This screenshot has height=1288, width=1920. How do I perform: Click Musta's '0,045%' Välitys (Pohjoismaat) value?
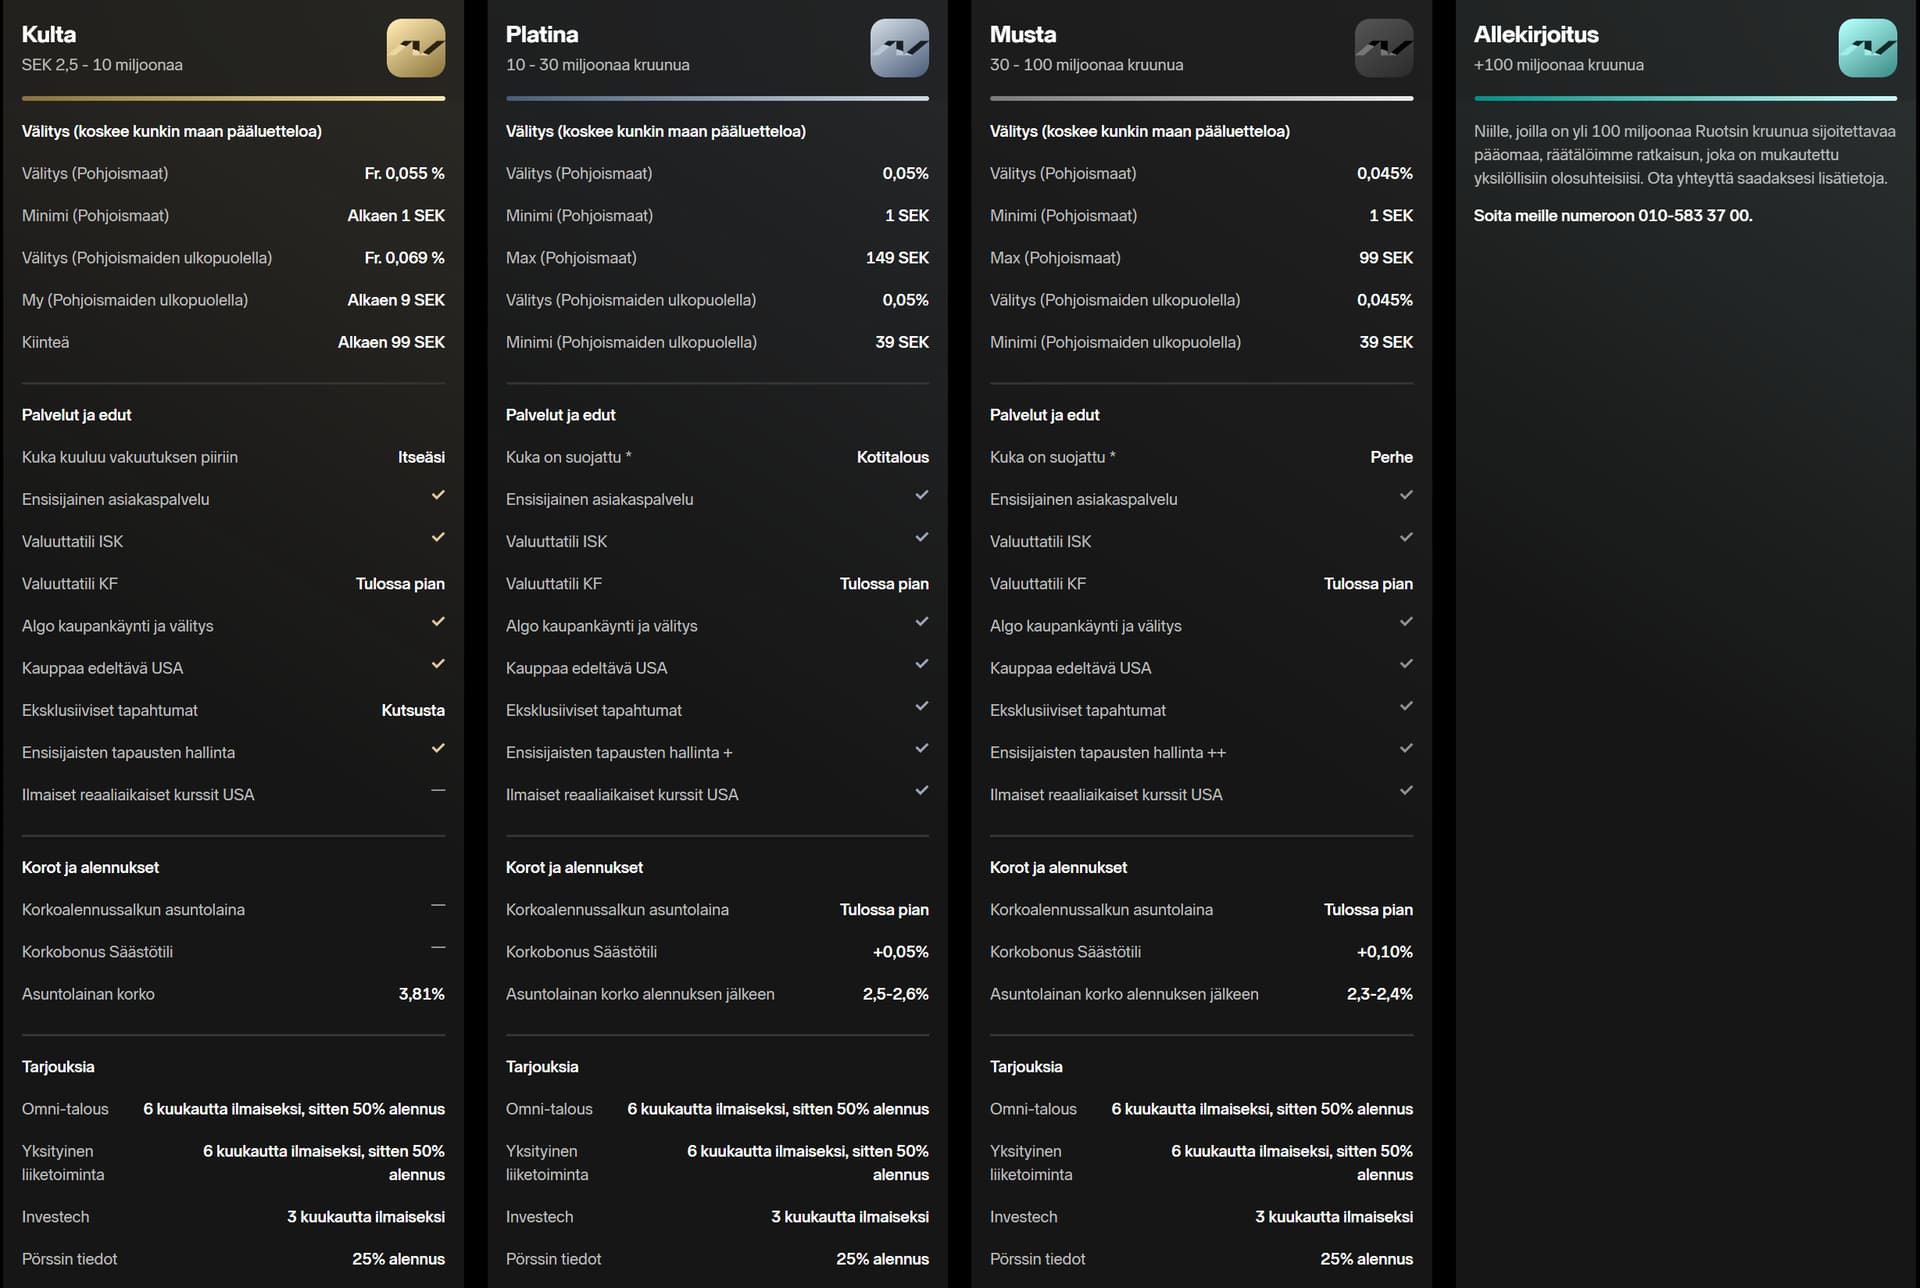(1384, 174)
